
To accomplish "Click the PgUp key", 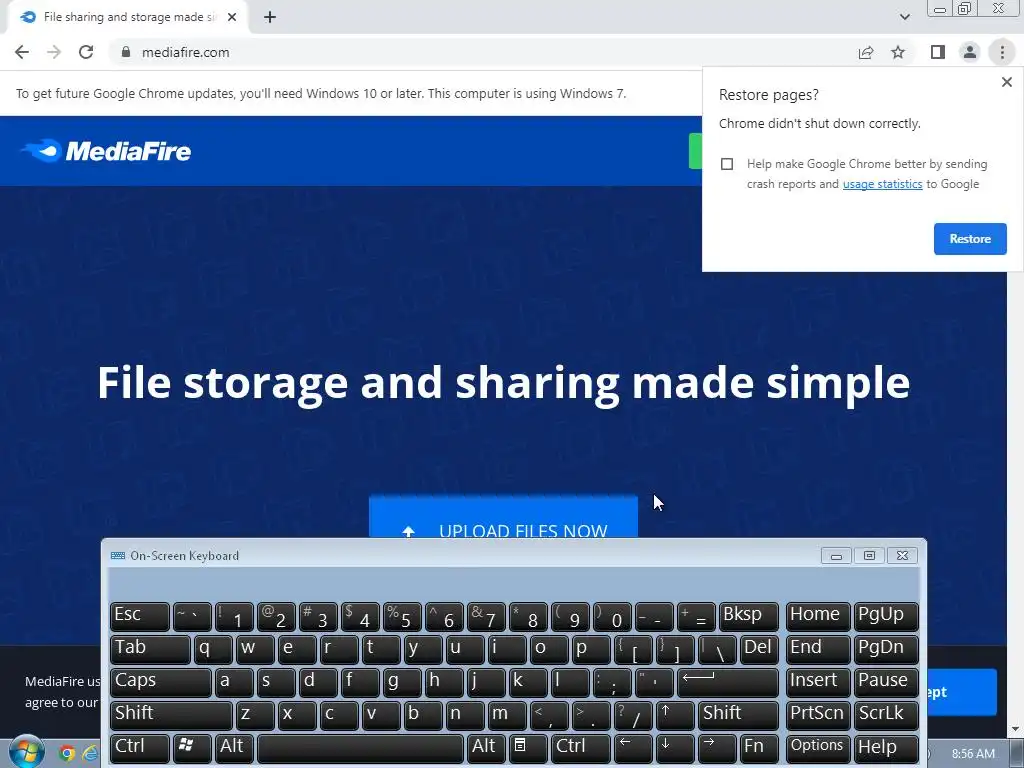I will pyautogui.click(x=886, y=616).
